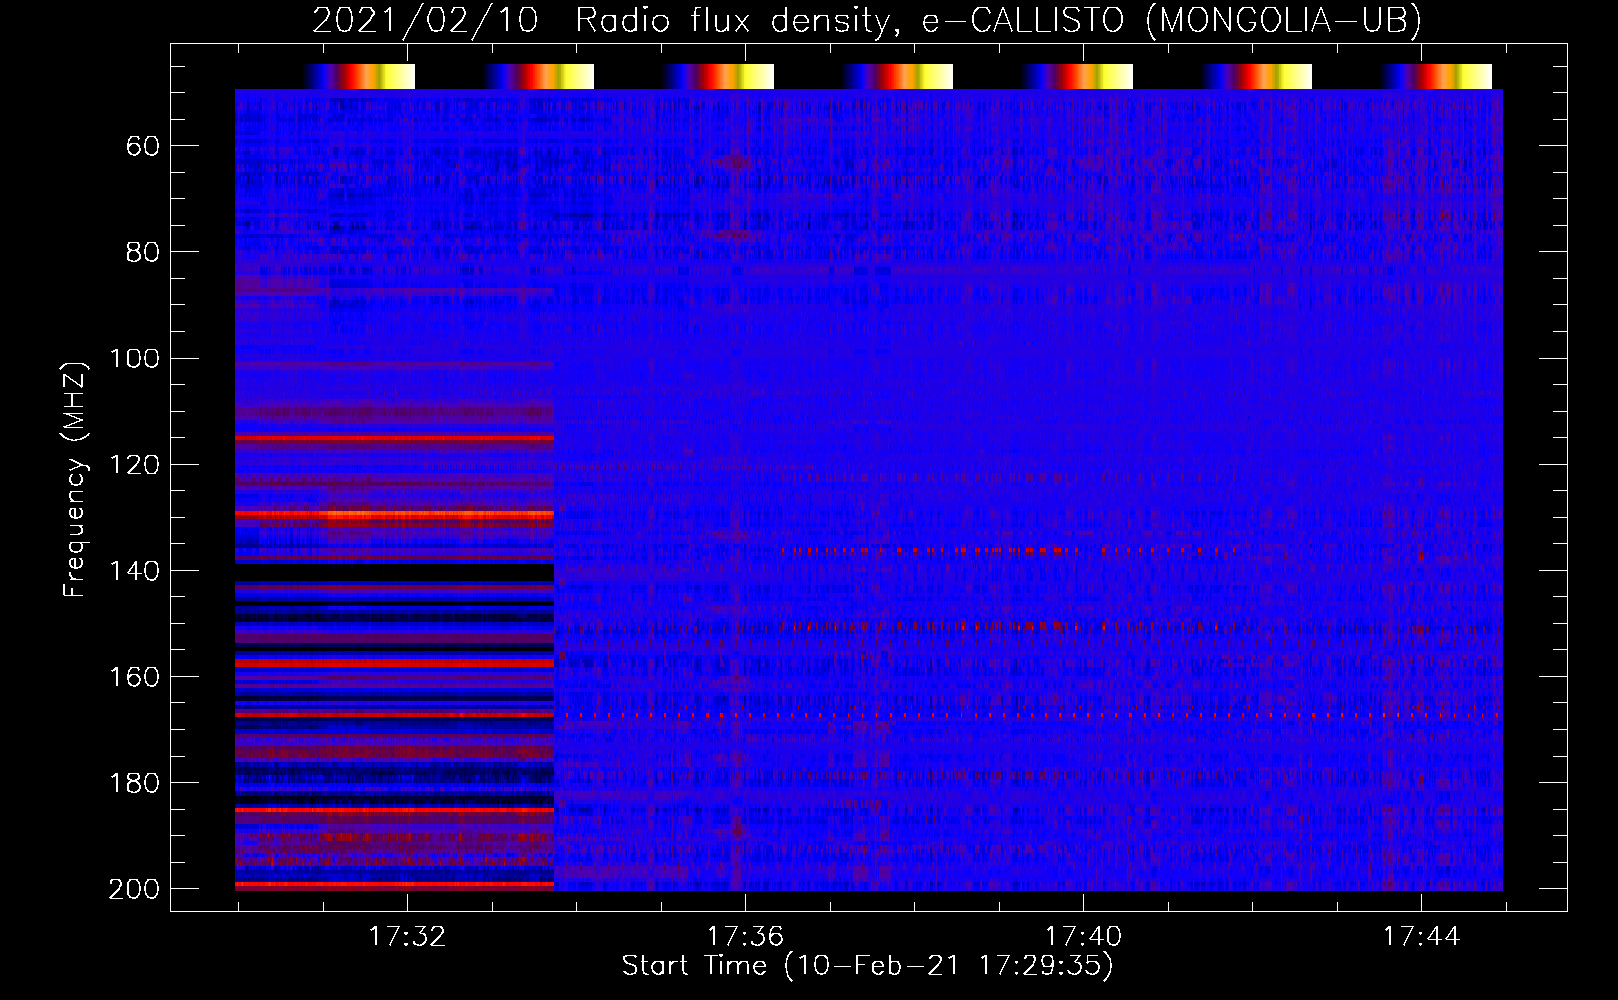1618x1000 pixels.
Task: Click the 160 frequency tick label
Action: (x=134, y=676)
